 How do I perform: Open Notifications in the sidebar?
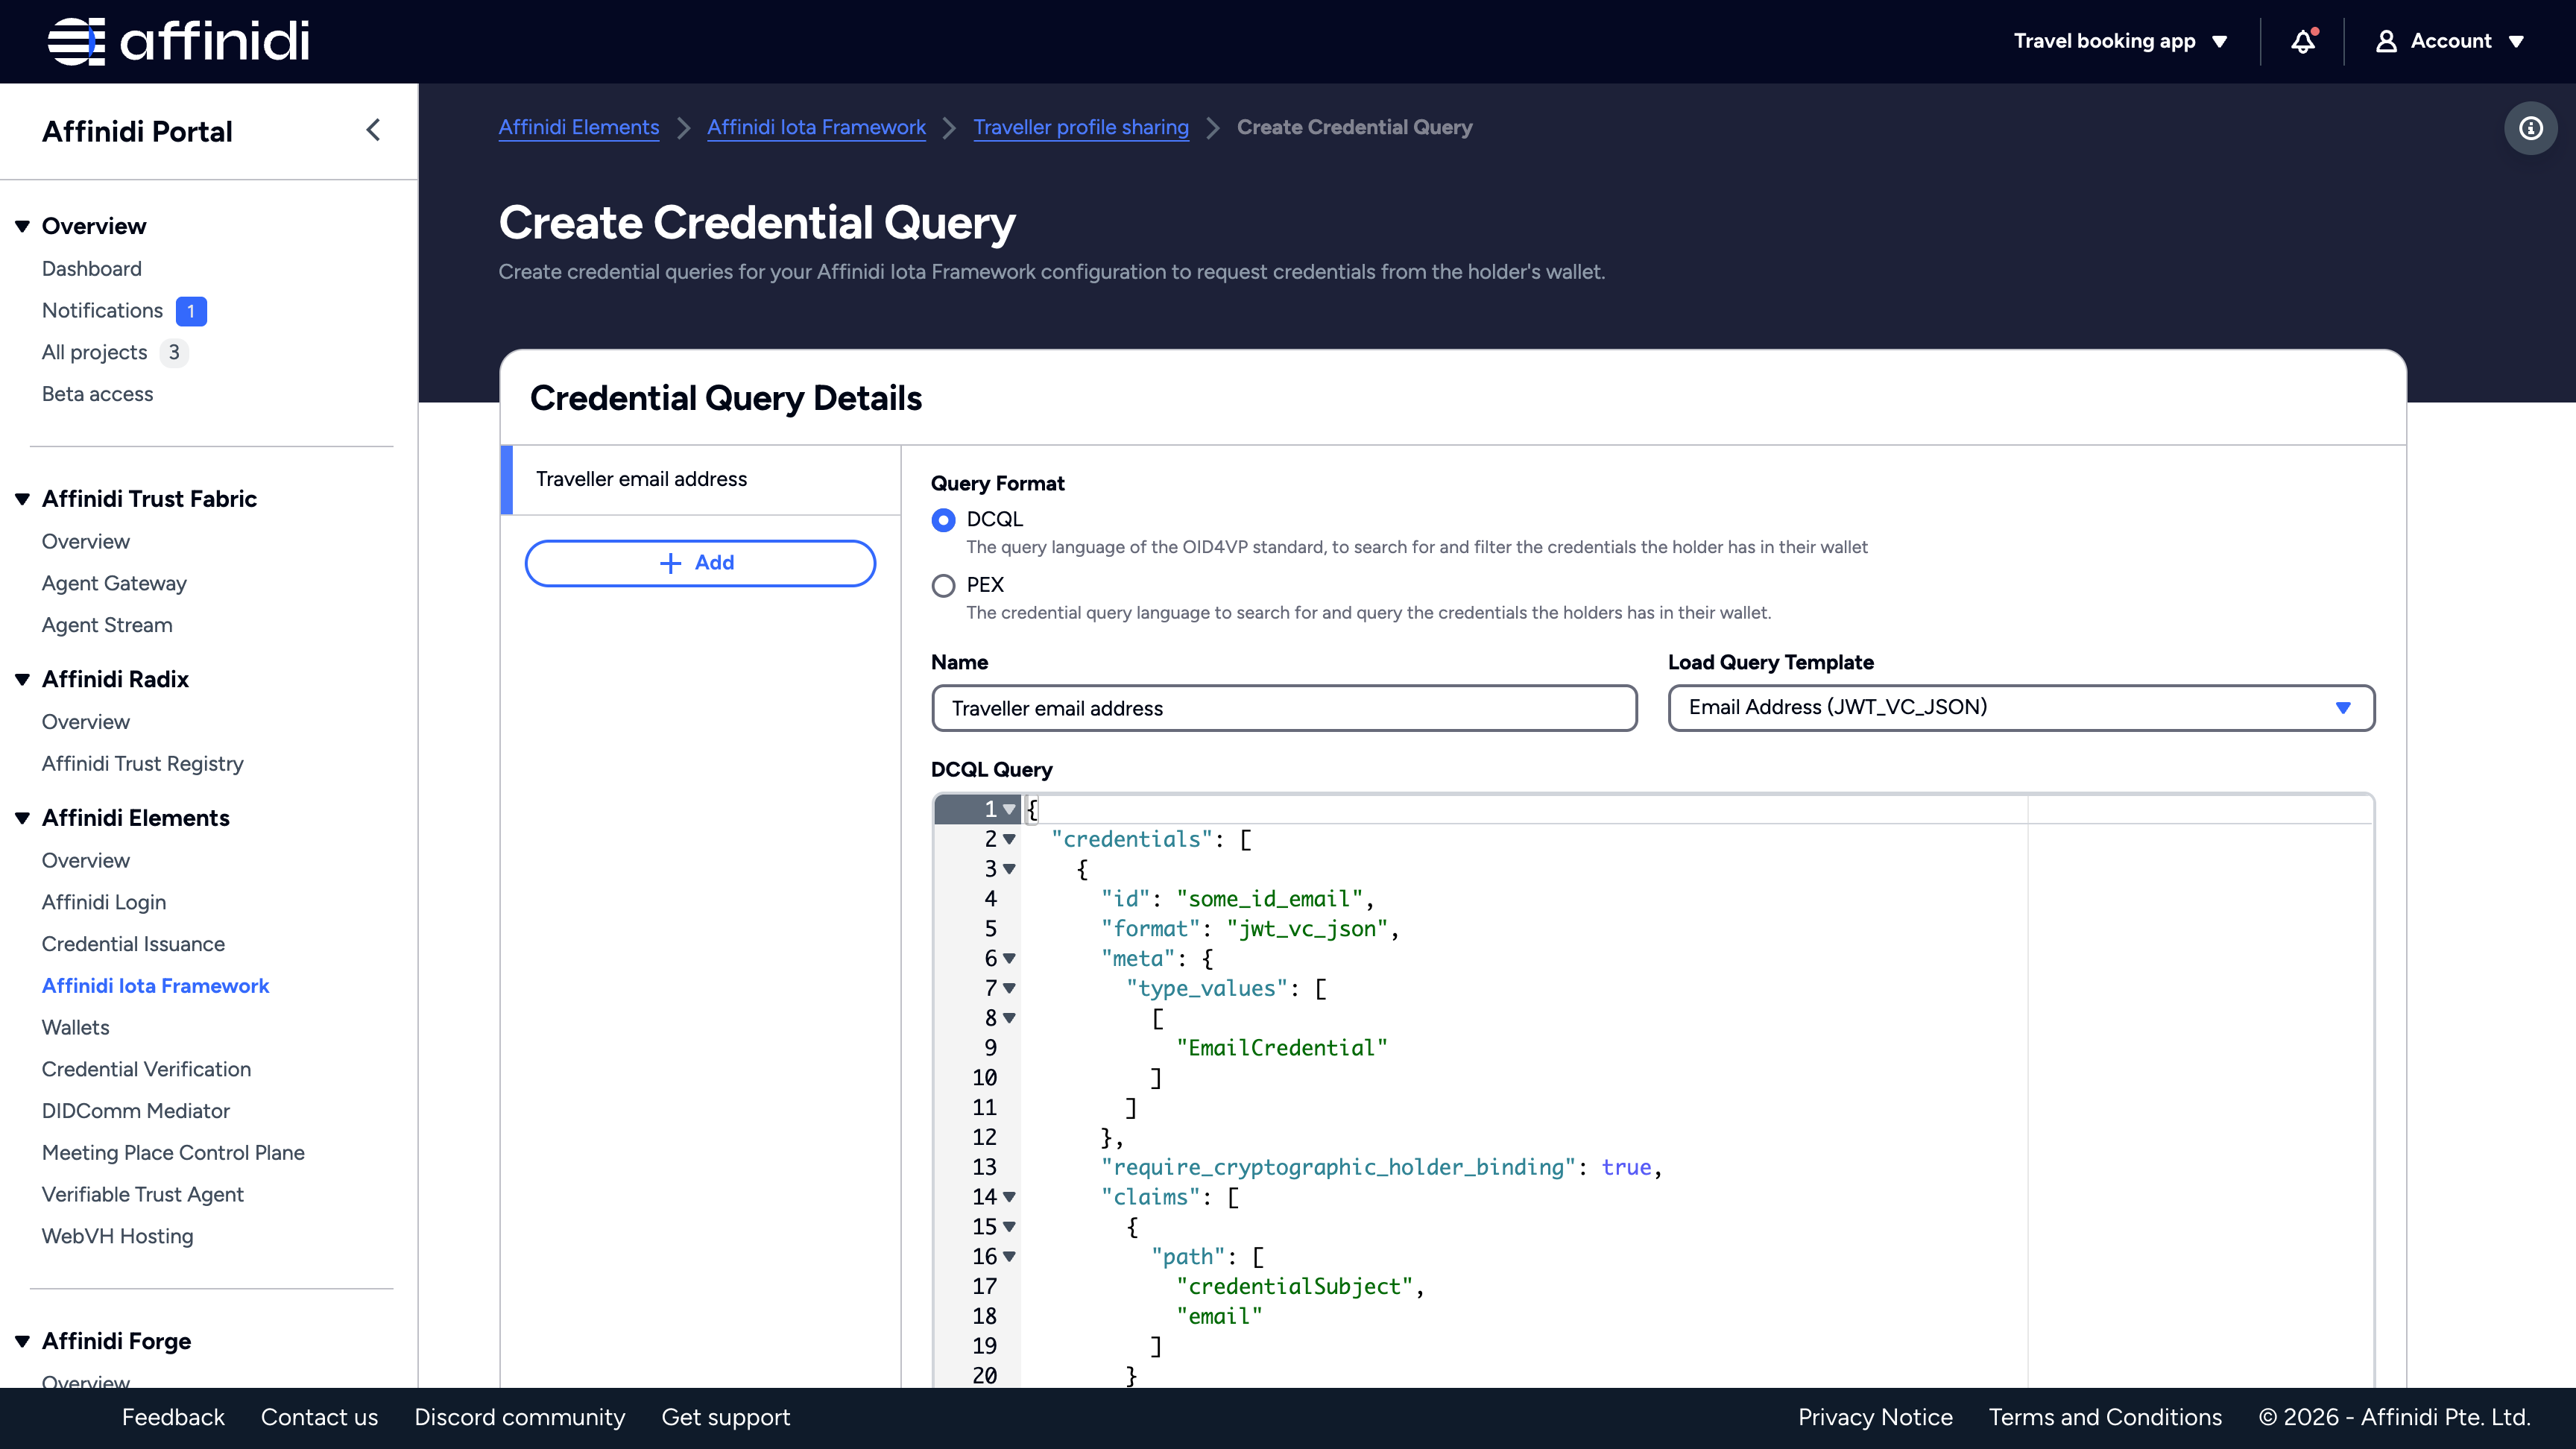pos(102,310)
